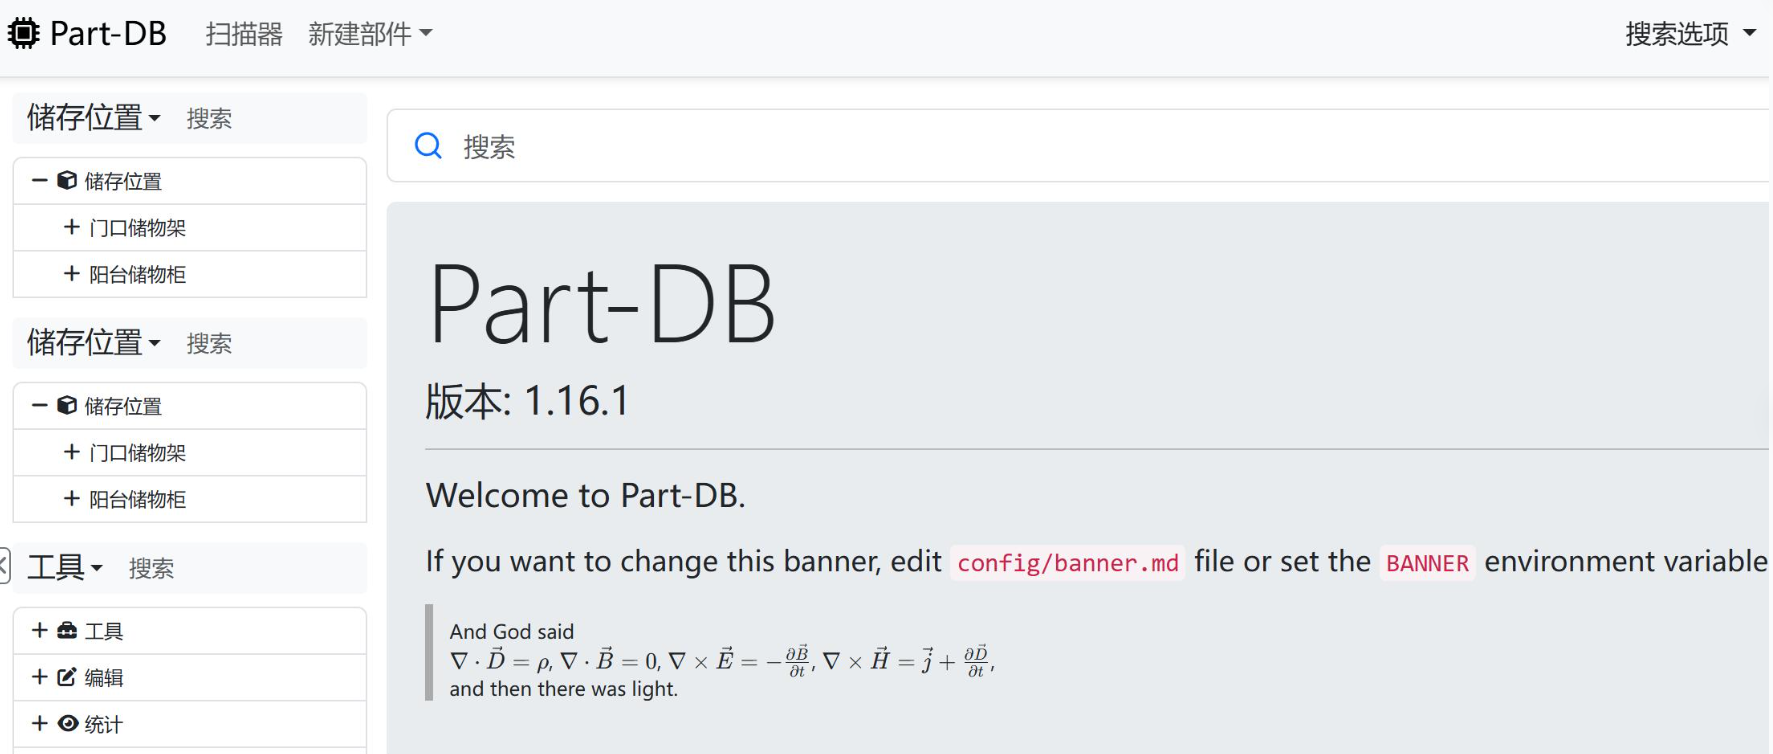Expand 门口储物架 in the first tree
The image size is (1773, 754).
click(x=72, y=227)
